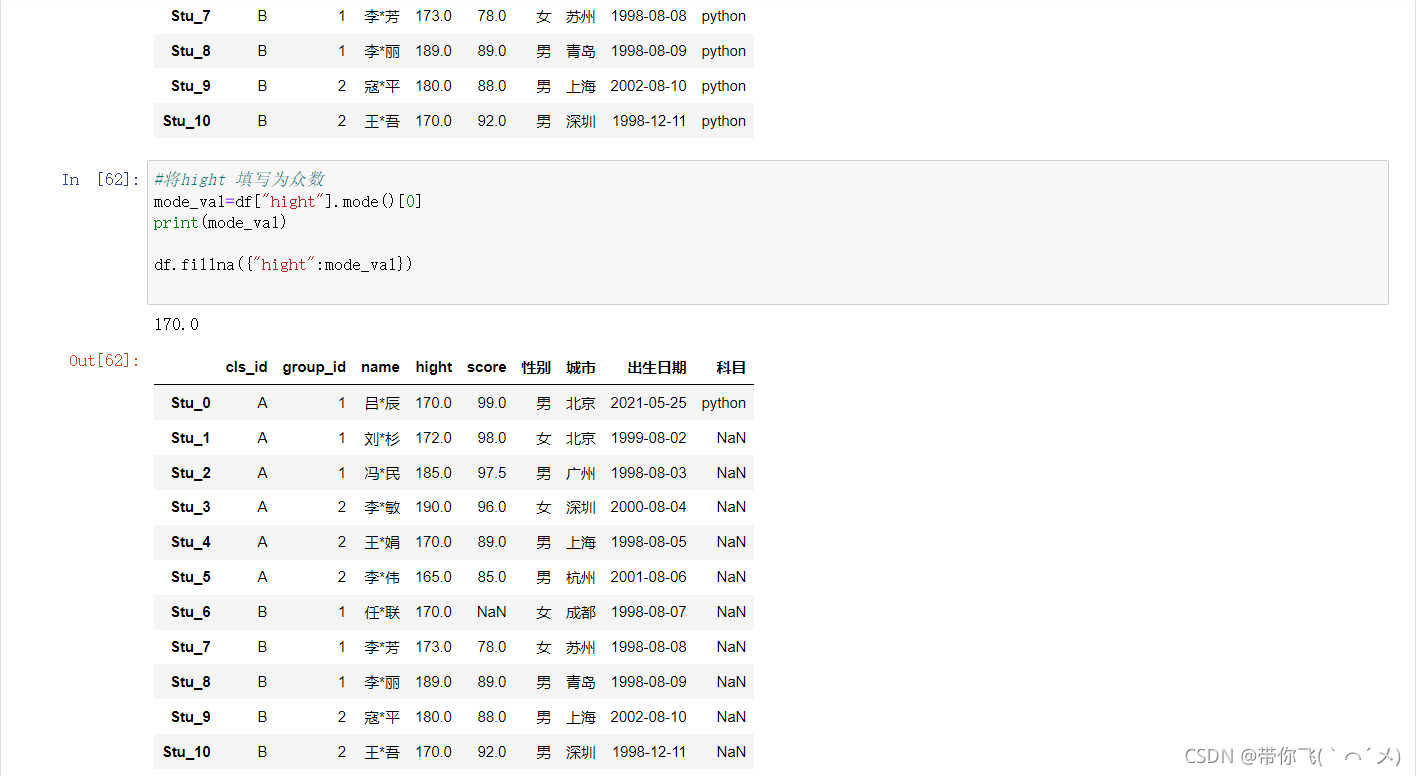1416x776 pixels.
Task: Click the city cell 成都
Action: pyautogui.click(x=581, y=612)
